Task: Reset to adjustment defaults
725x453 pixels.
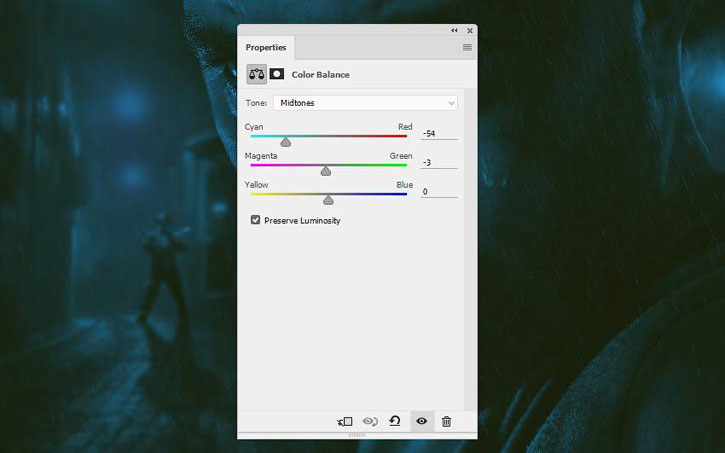Action: coord(395,421)
